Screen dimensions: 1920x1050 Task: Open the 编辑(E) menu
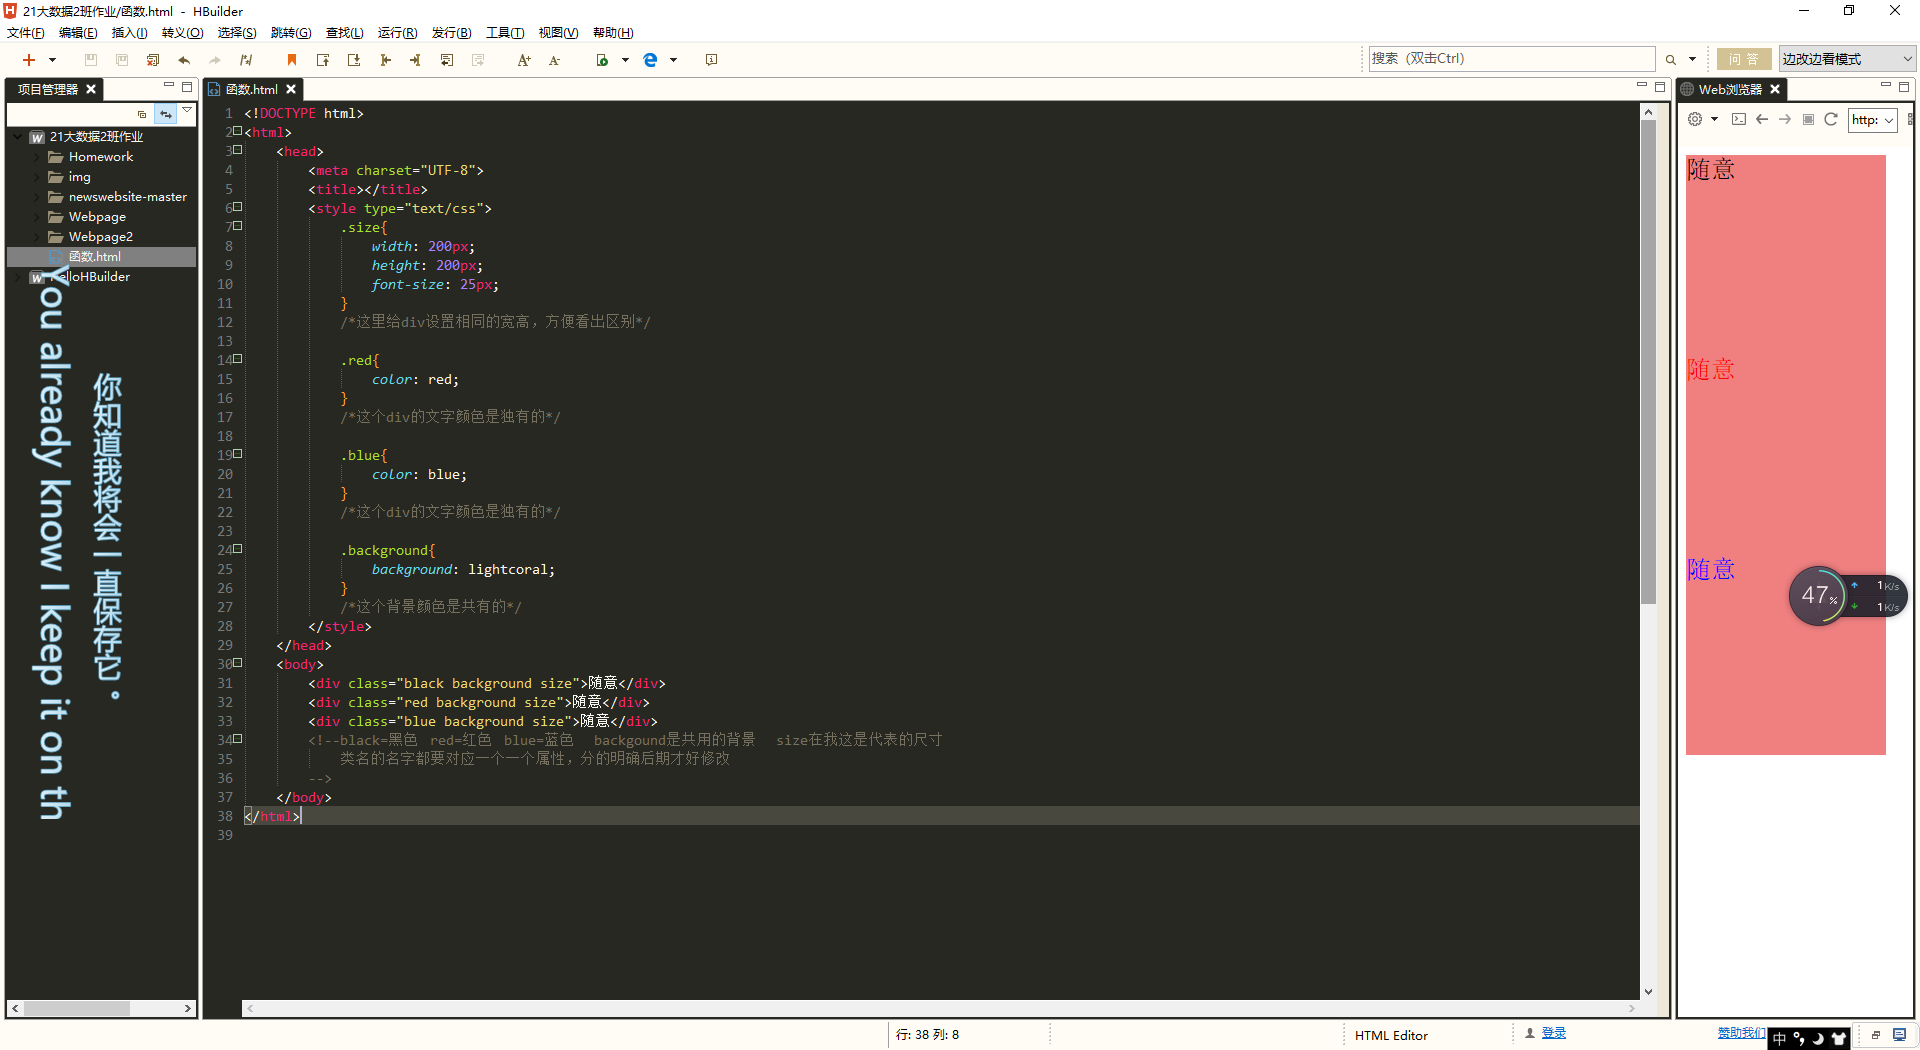pyautogui.click(x=78, y=33)
